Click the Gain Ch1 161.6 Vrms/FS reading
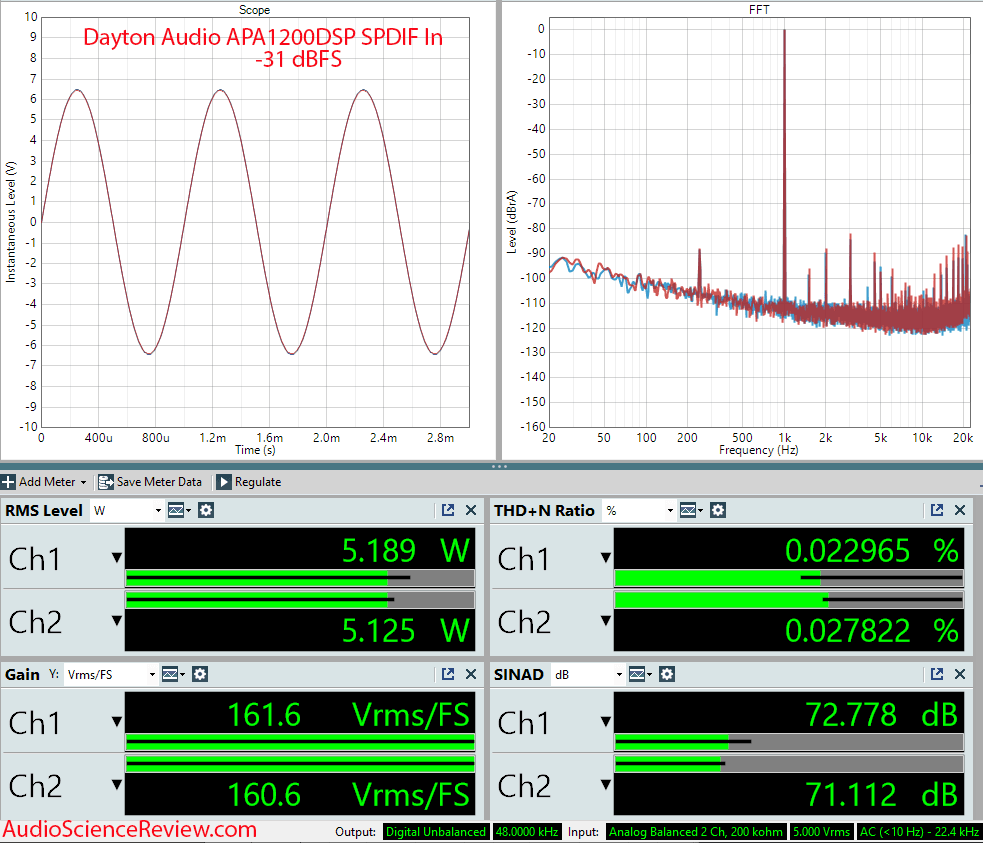The image size is (983, 843). [x=348, y=715]
